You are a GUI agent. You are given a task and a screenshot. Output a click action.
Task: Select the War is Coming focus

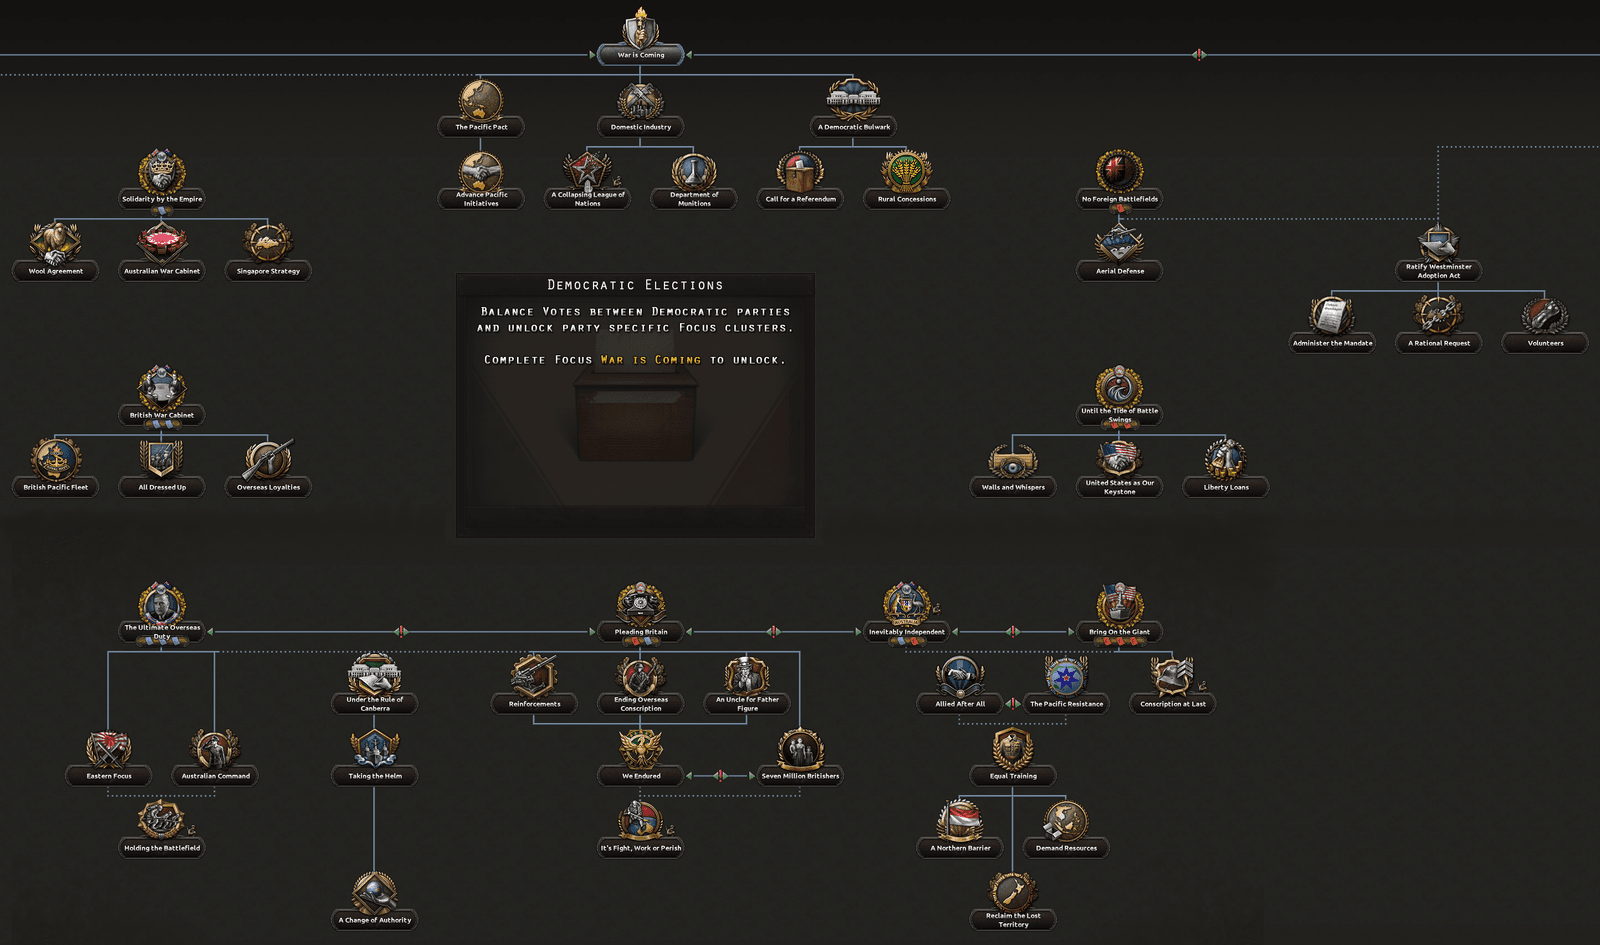(x=641, y=38)
